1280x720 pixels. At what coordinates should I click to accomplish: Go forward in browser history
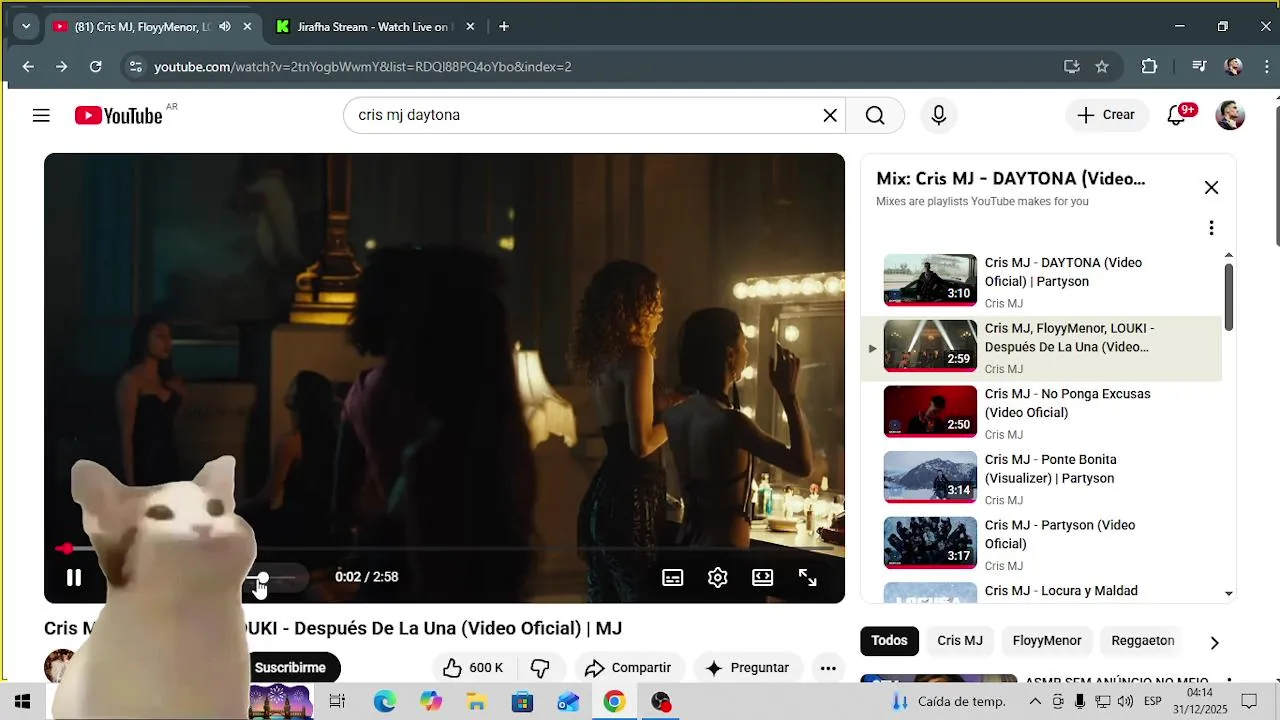[x=62, y=67]
